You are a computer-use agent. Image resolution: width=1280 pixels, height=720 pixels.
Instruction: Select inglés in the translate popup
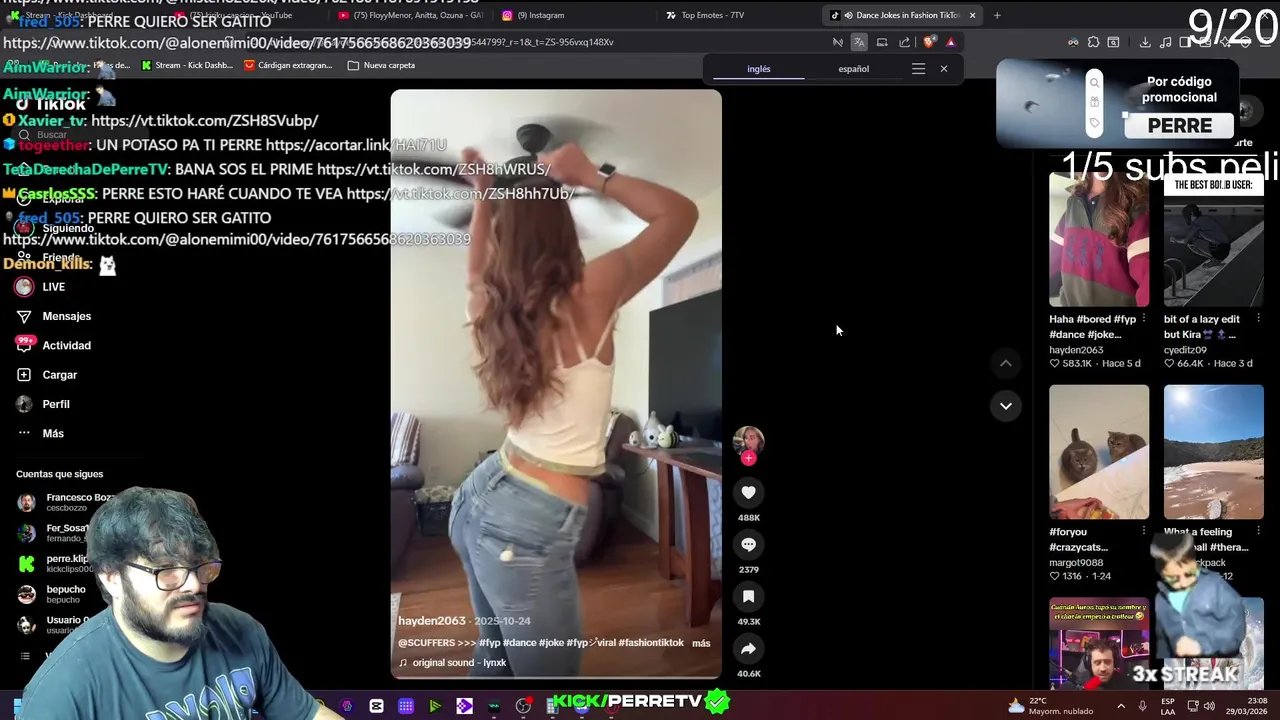click(x=759, y=69)
